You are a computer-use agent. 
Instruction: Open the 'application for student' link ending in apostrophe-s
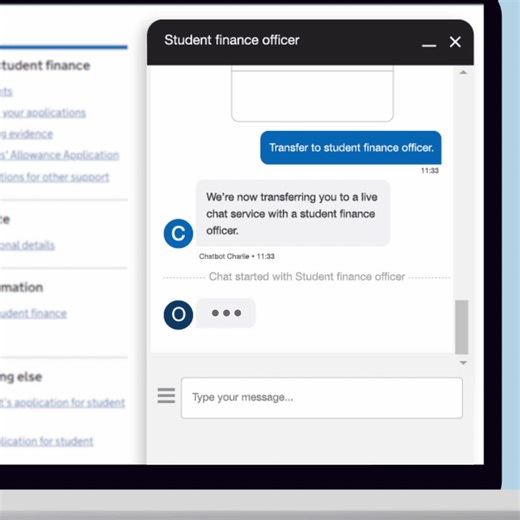pyautogui.click(x=62, y=403)
